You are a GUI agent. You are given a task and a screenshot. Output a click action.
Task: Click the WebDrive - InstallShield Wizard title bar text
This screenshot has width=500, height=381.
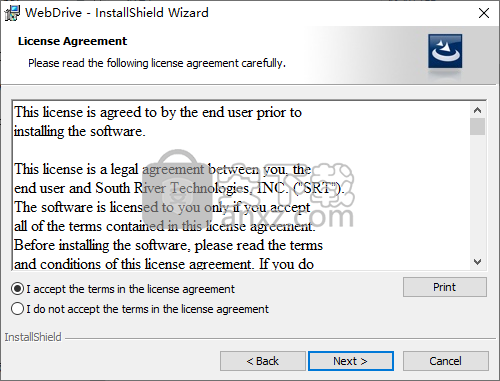point(117,13)
